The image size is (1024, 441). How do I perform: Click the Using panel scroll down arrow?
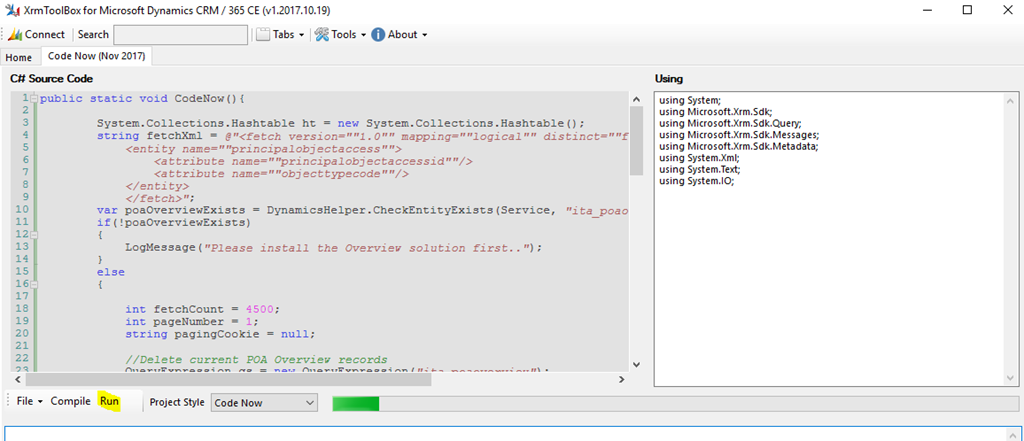(x=1011, y=379)
